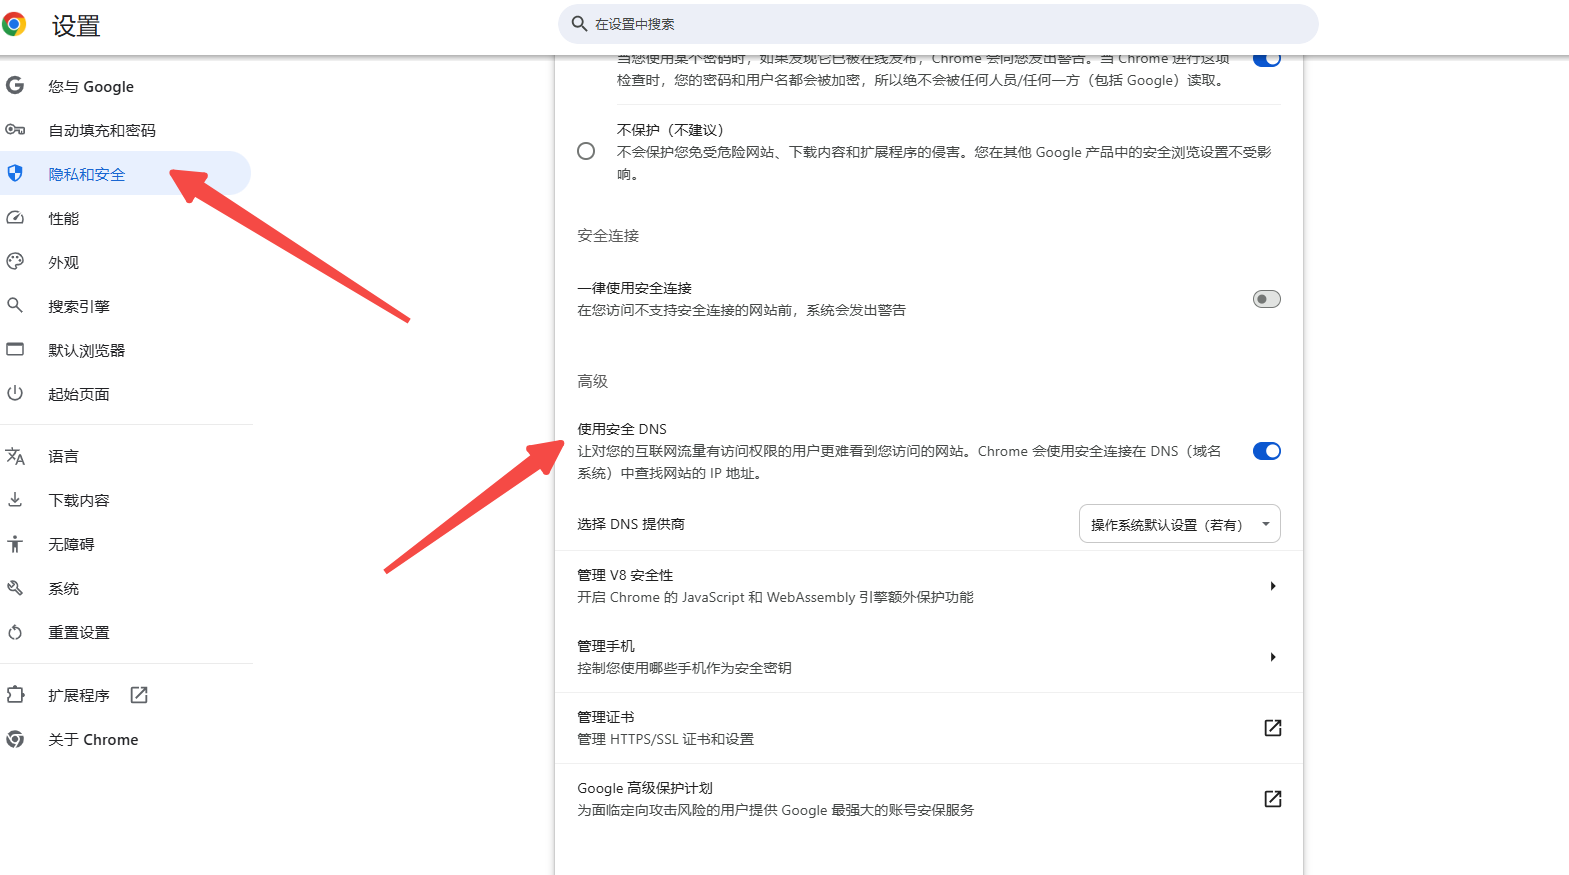This screenshot has height=875, width=1569.
Task: Click the accessibility icon for 无障碍
Action: (15, 544)
